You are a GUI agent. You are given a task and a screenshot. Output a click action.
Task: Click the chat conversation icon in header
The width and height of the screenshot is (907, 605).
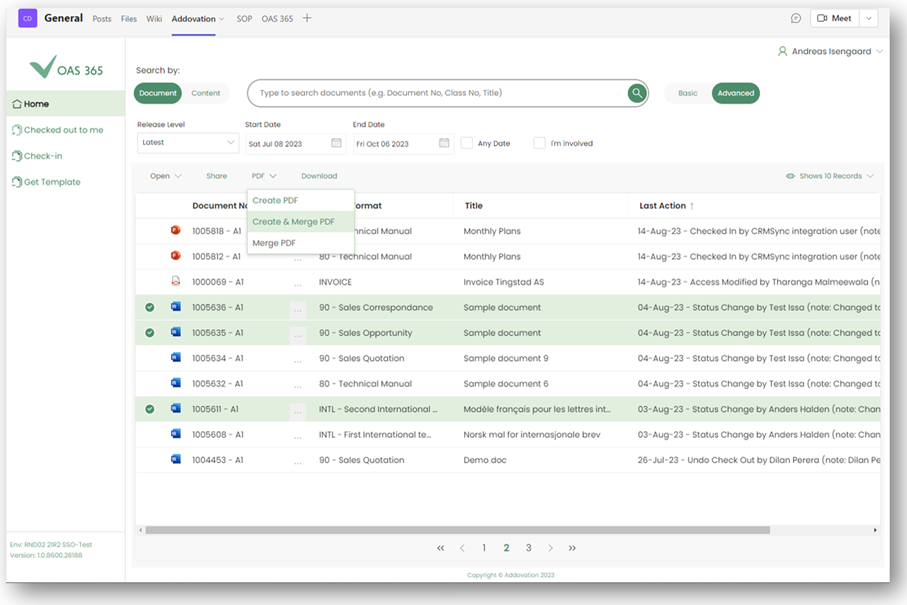796,18
